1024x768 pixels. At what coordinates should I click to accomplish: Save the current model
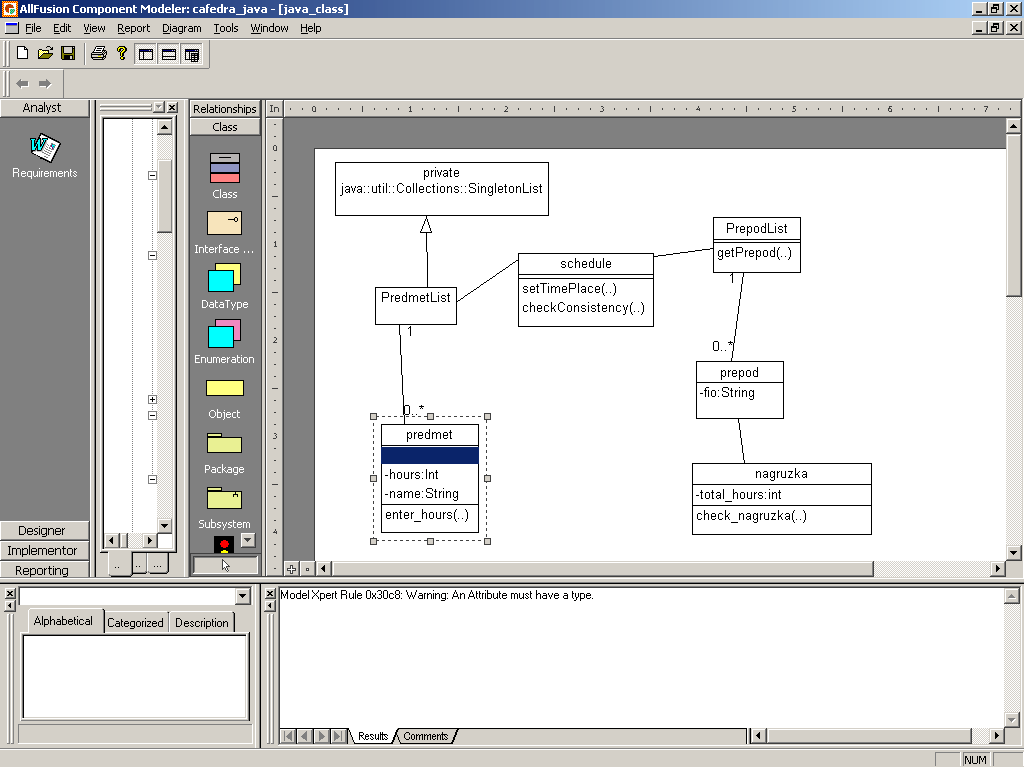pos(68,54)
